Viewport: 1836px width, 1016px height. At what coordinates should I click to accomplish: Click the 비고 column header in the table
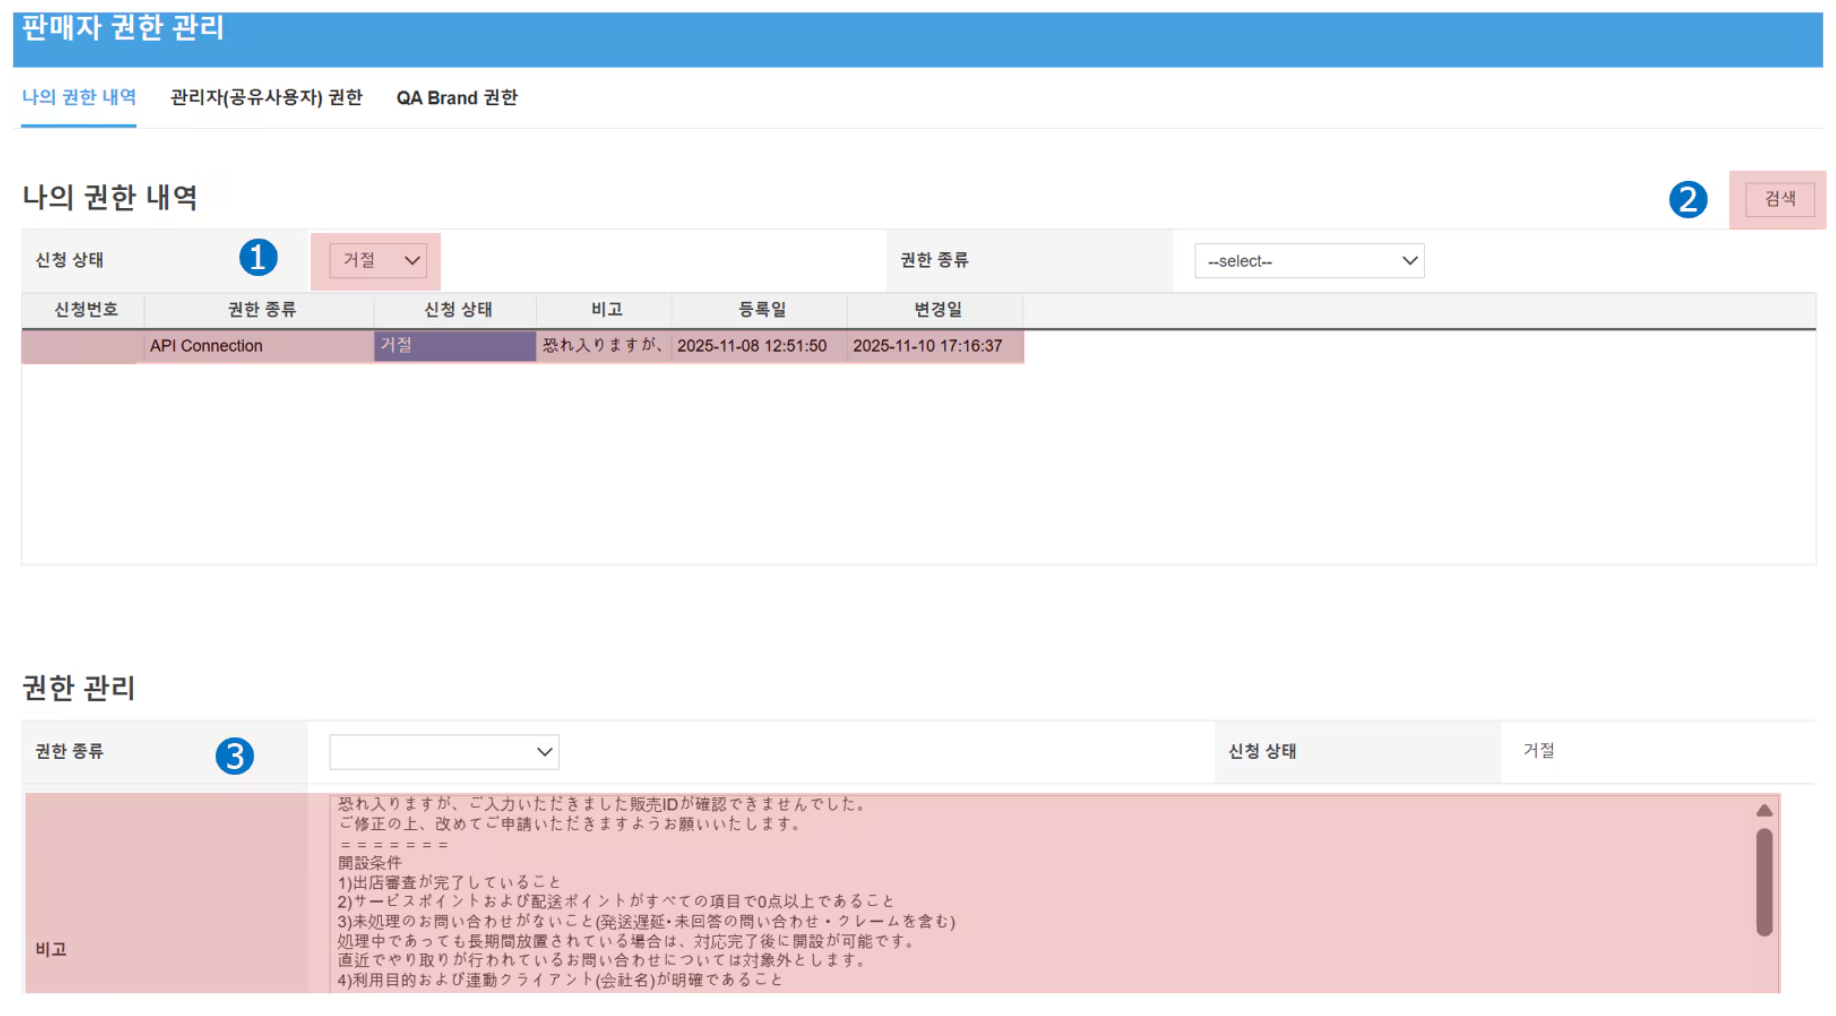(606, 310)
